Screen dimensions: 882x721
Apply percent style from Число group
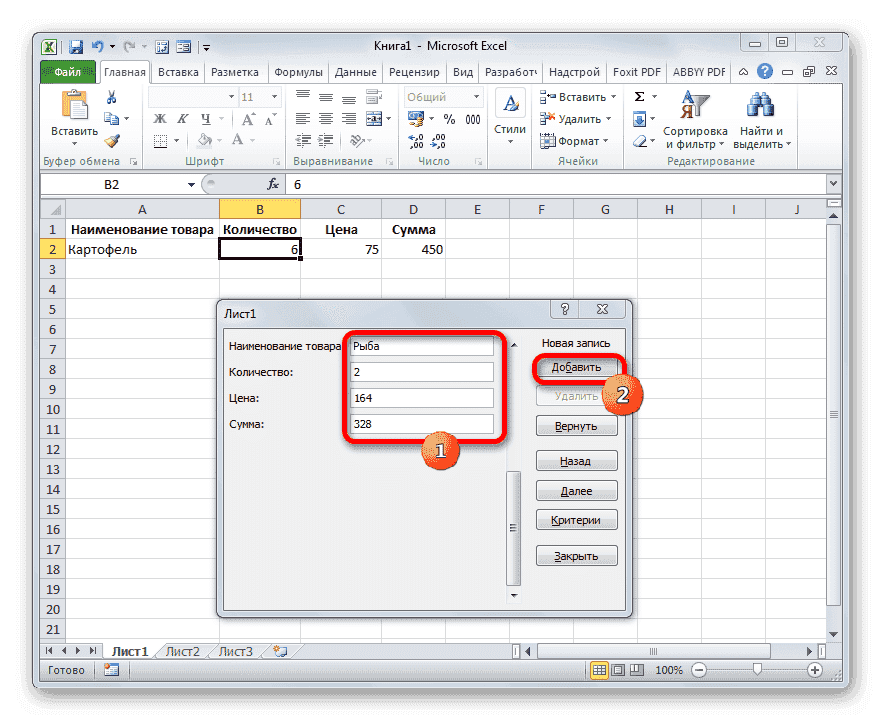pos(449,117)
